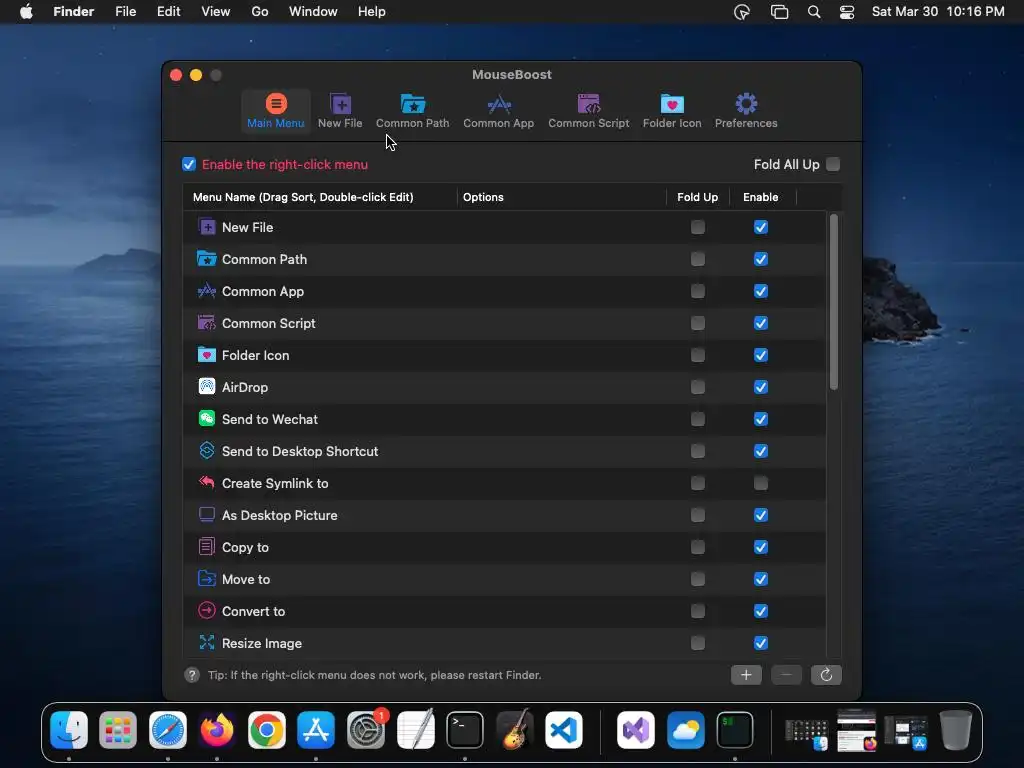Viewport: 1024px width, 768px height.
Task: Select the Send to Desktop Shortcut label
Action: 300,451
